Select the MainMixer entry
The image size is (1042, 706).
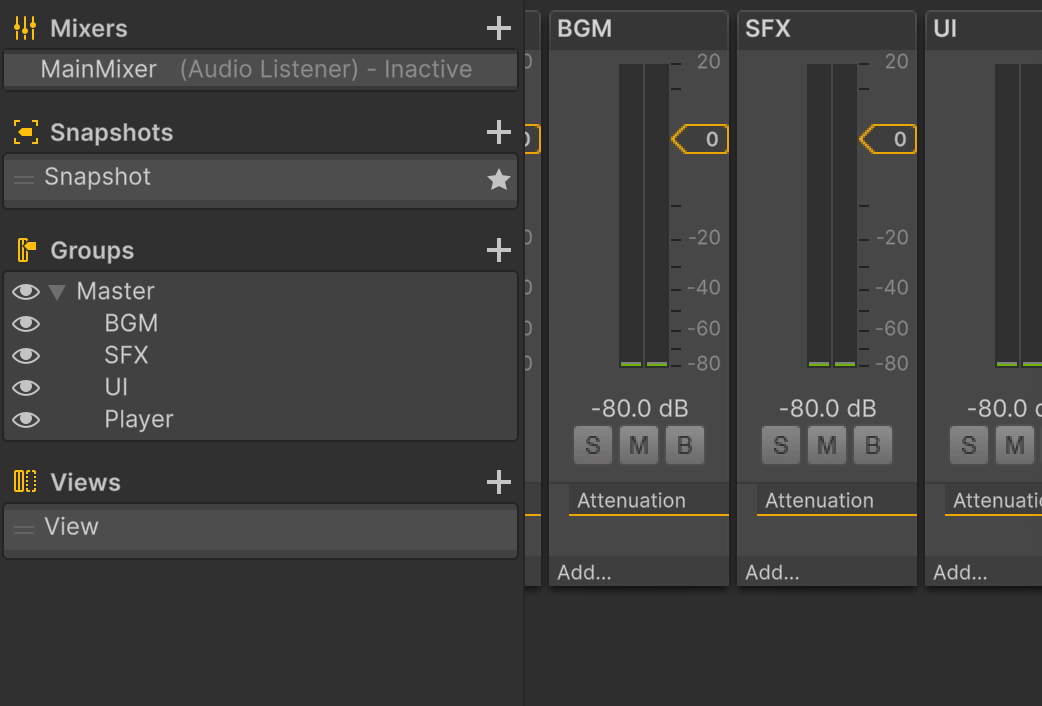[x=99, y=69]
